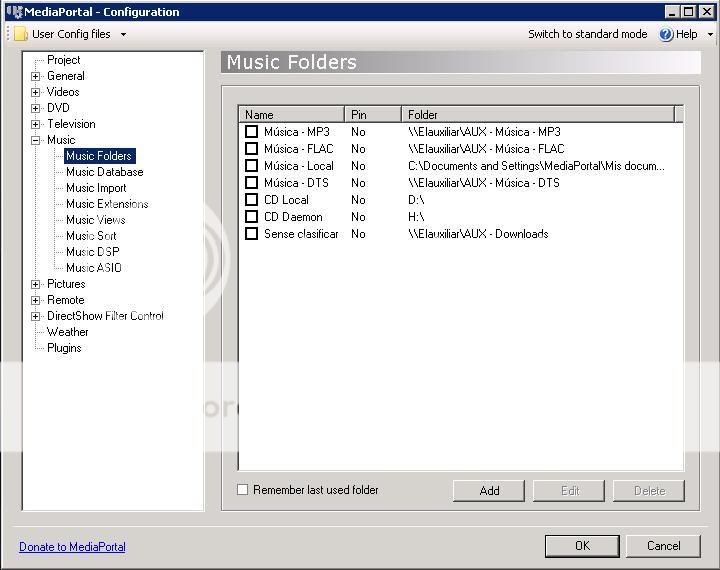Maximize the MediaPortal Configuration window
Screen dimensions: 720x570
(x=688, y=11)
